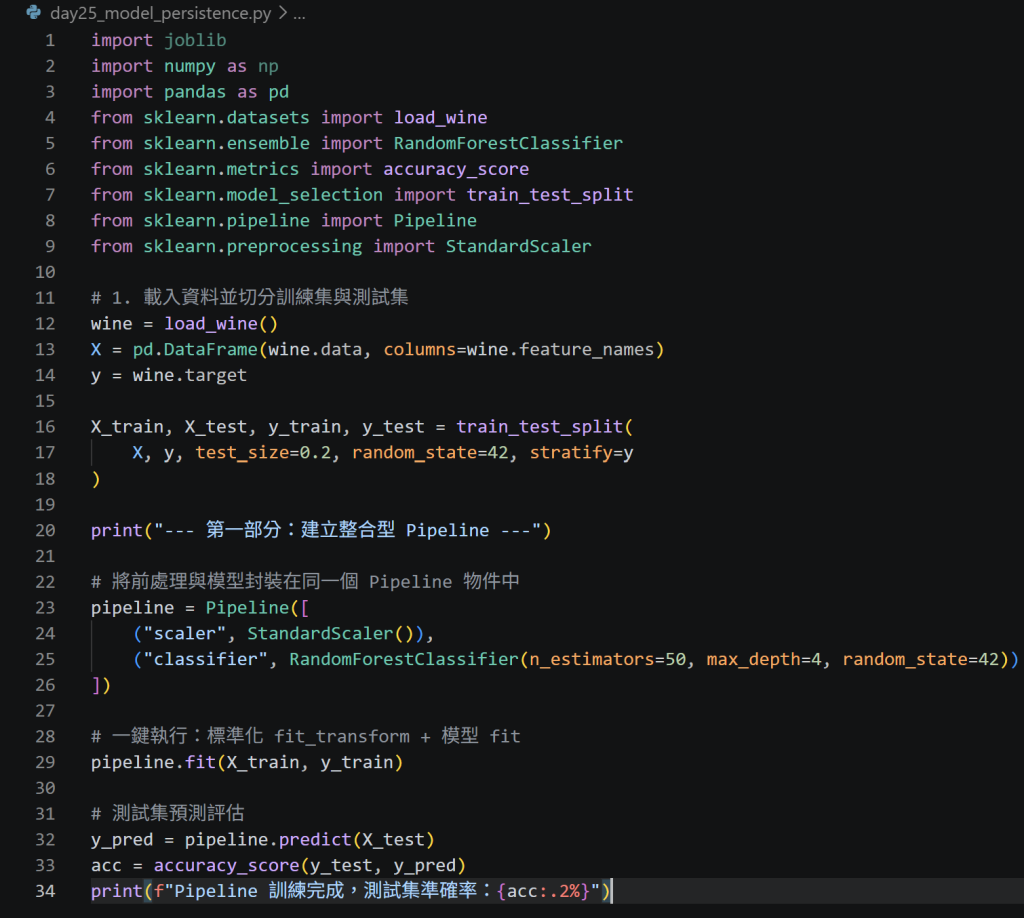
Task: Click the max_depth parameter on line 25
Action: pyautogui.click(x=754, y=659)
